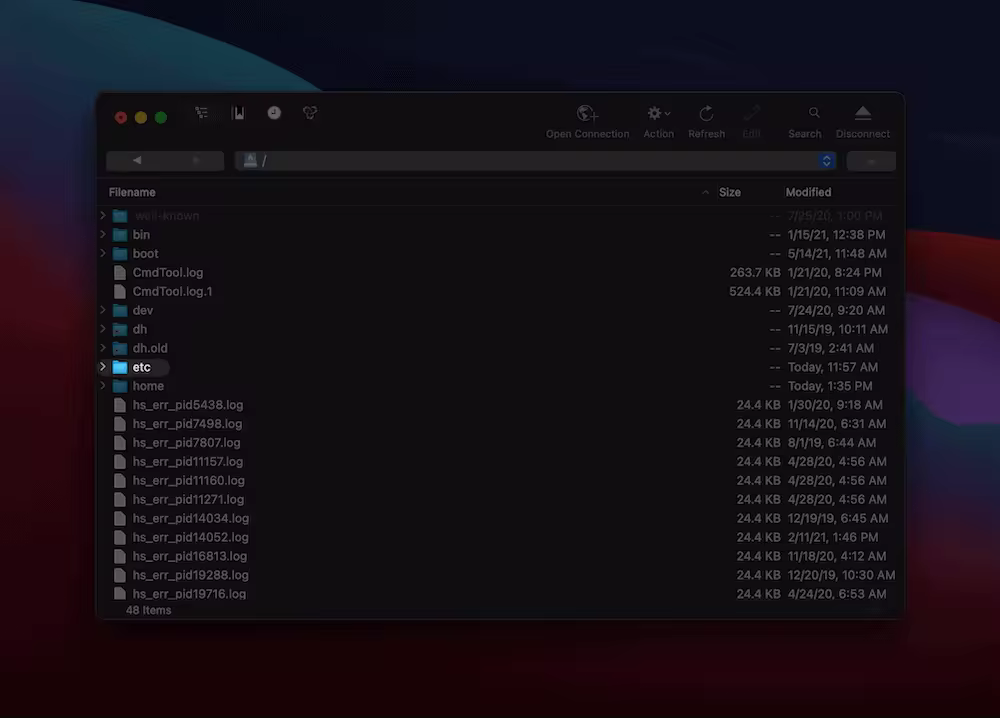Select the dh folder icon

pos(120,330)
